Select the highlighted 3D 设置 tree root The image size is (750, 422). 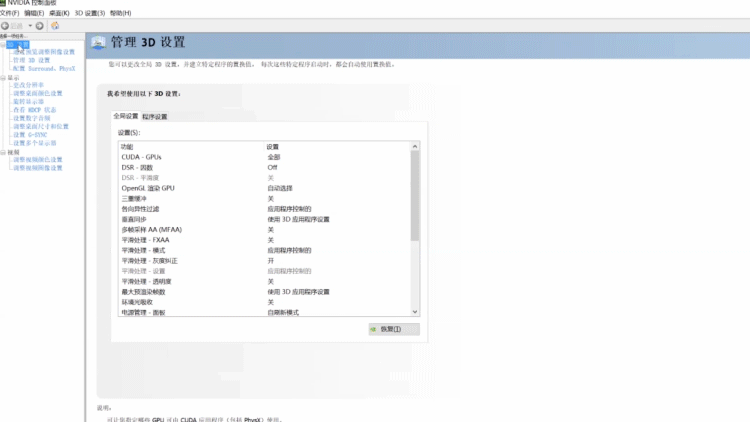pyautogui.click(x=18, y=44)
